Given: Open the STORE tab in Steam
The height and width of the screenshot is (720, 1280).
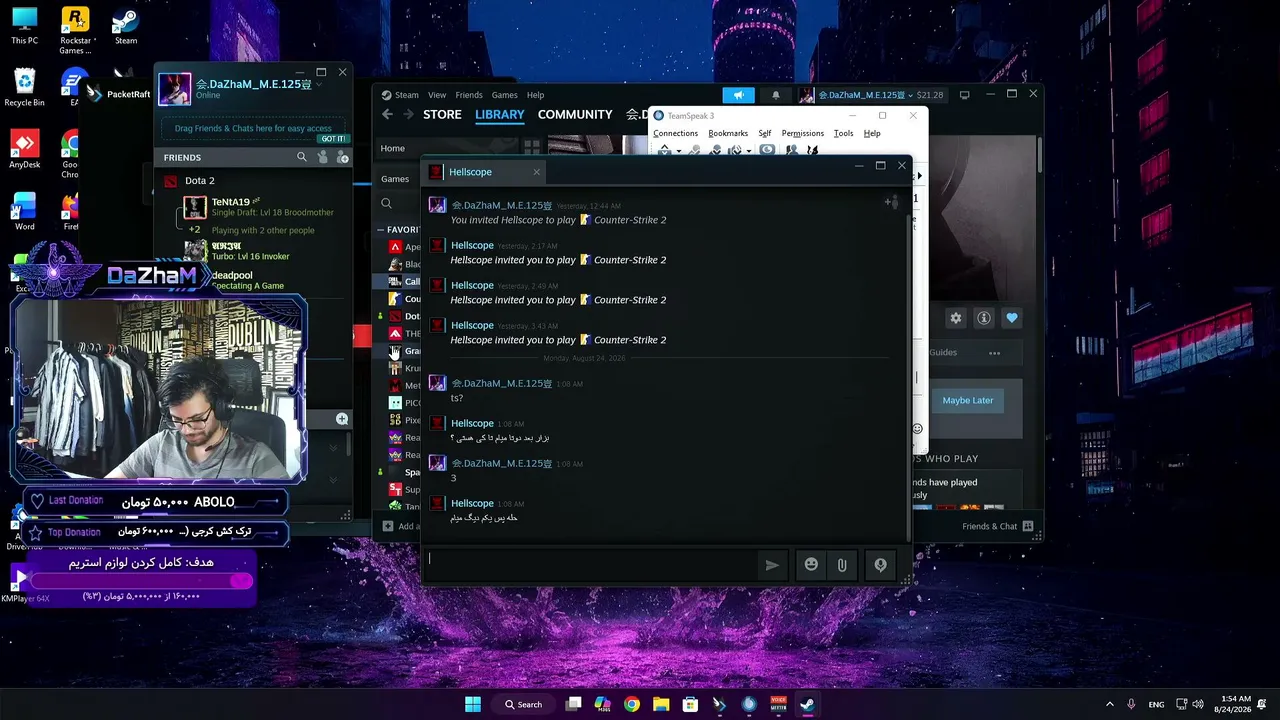Looking at the screenshot, I should (442, 115).
